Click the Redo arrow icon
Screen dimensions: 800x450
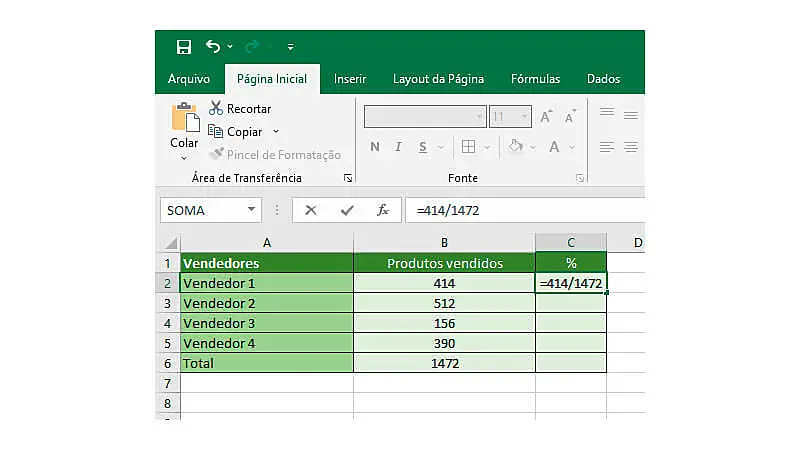pos(252,47)
